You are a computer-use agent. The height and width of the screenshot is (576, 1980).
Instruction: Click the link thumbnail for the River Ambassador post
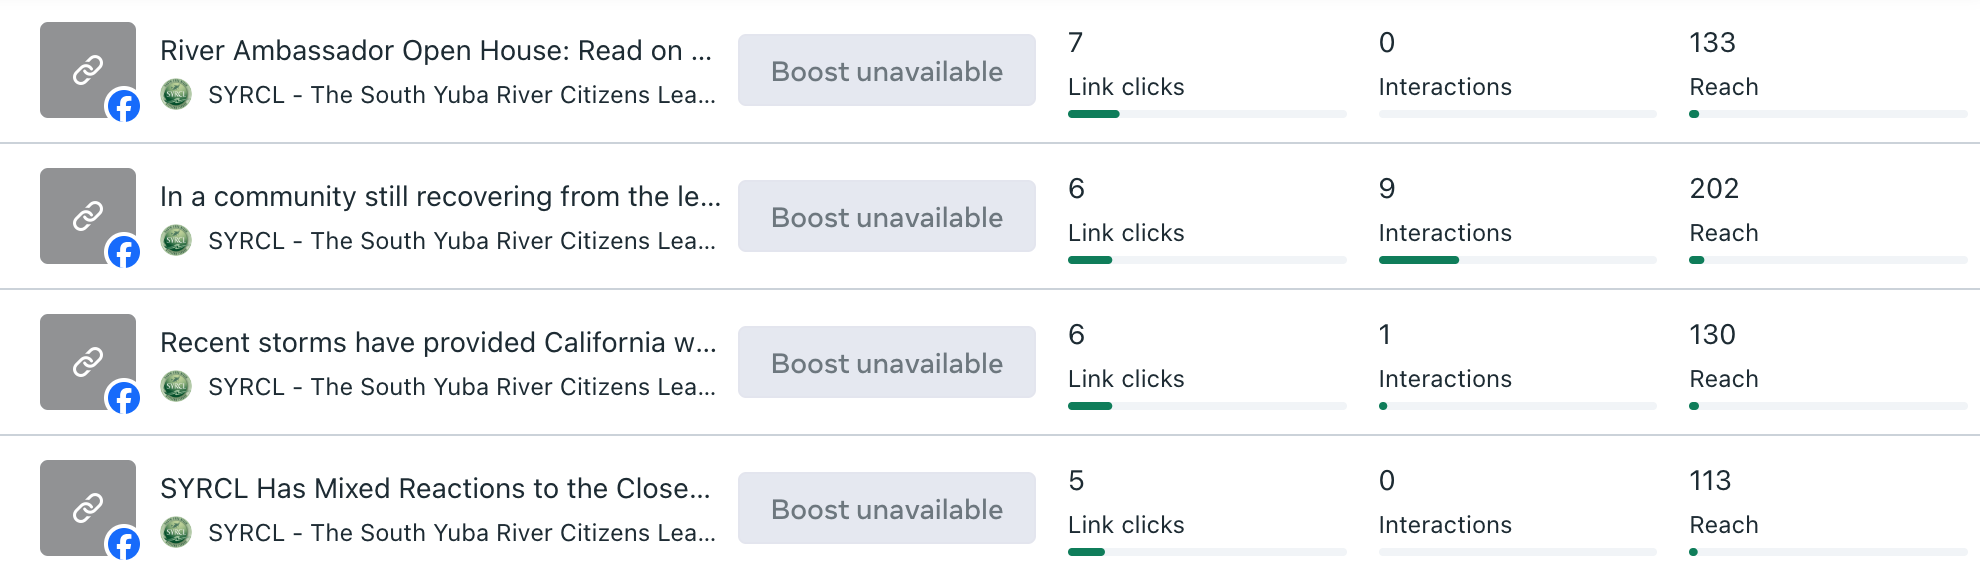(x=88, y=70)
